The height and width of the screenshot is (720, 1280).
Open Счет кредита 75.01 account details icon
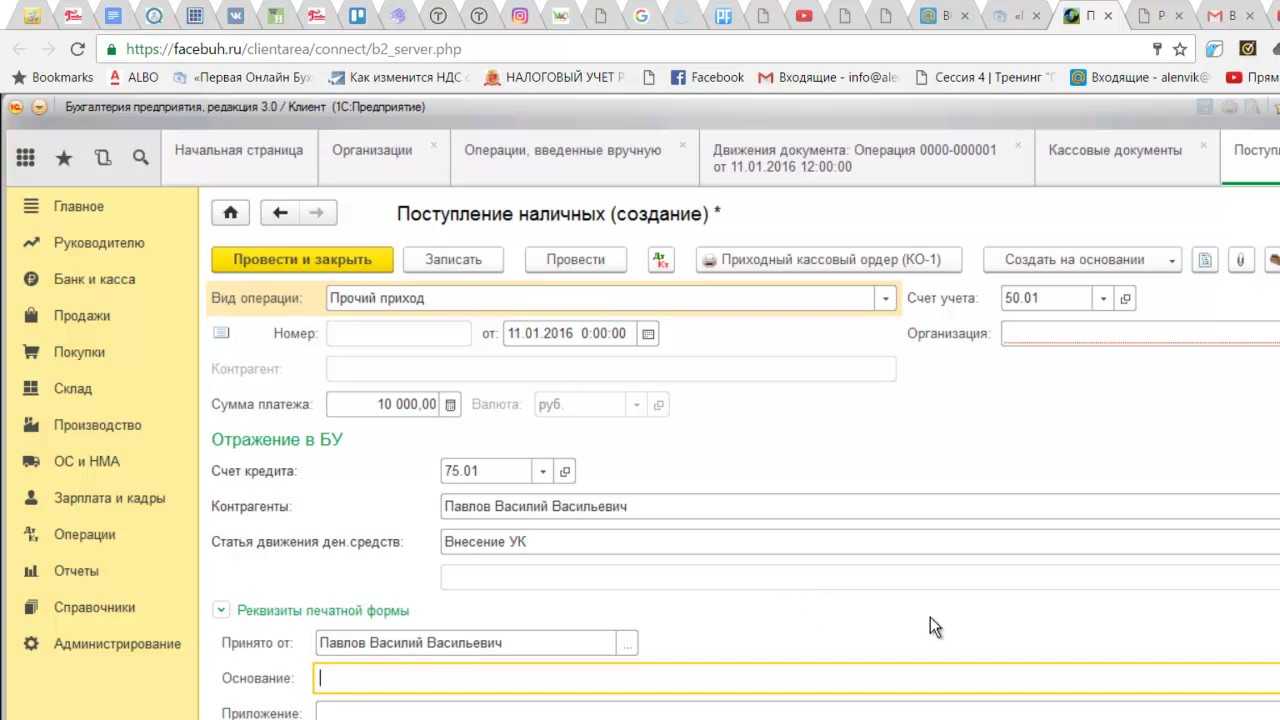pos(565,471)
